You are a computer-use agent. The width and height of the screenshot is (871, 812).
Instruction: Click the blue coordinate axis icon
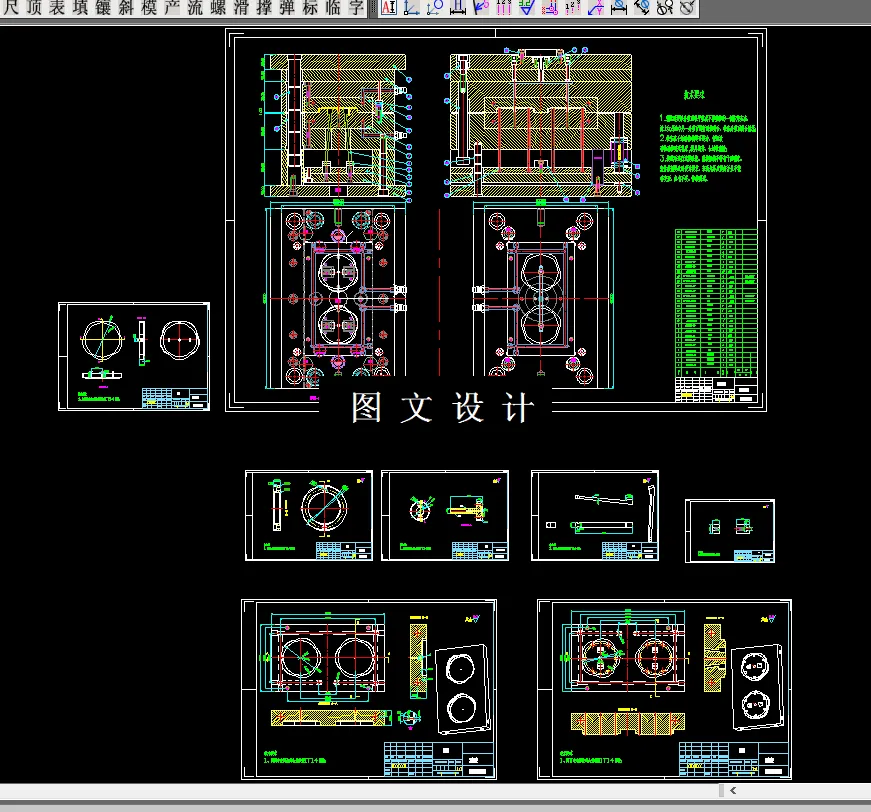pyautogui.click(x=412, y=7)
